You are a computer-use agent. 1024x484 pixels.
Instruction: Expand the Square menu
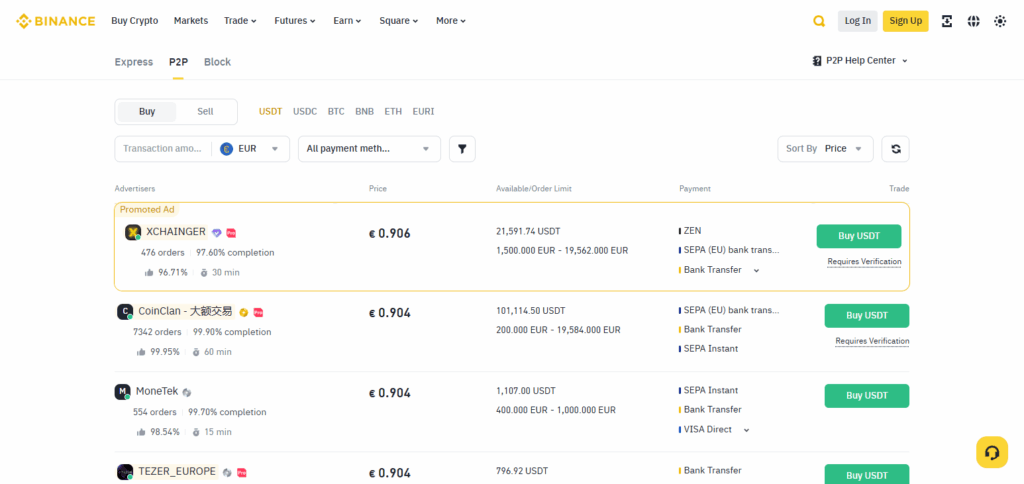pos(400,21)
